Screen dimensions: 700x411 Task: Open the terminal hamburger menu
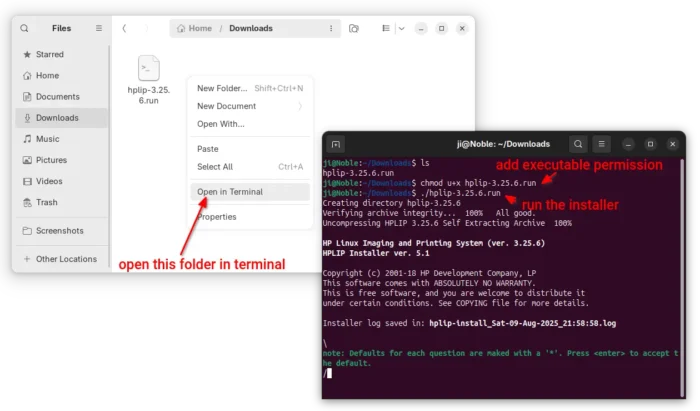(601, 144)
